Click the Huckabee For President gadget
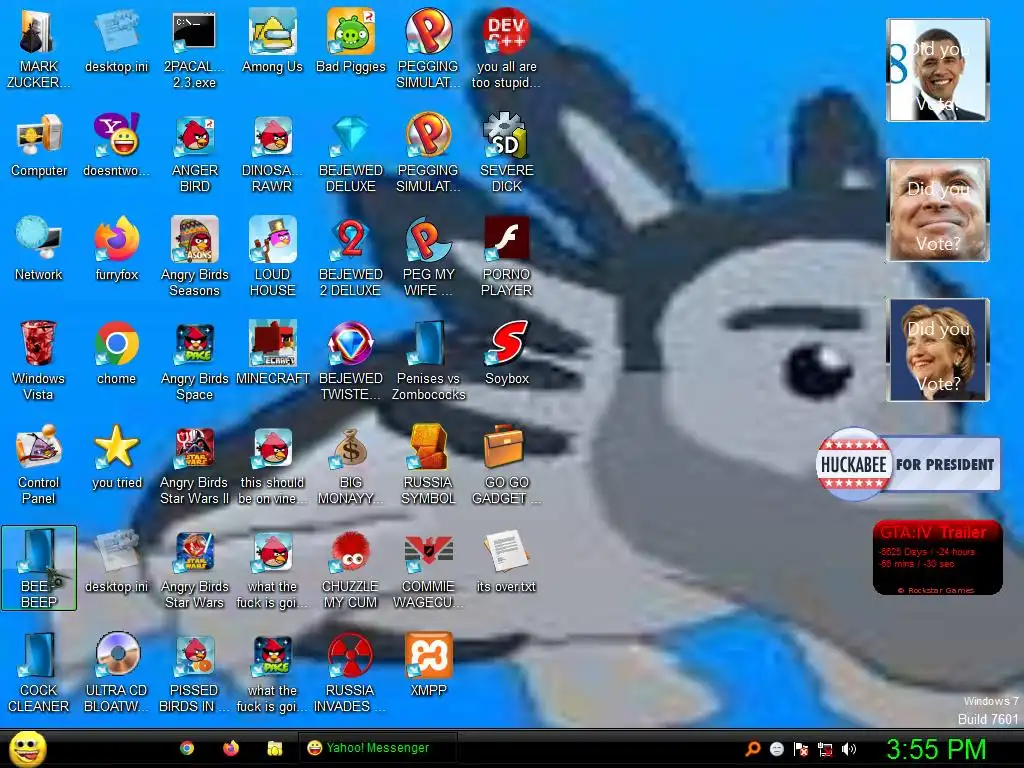This screenshot has width=1024, height=768. pos(908,464)
